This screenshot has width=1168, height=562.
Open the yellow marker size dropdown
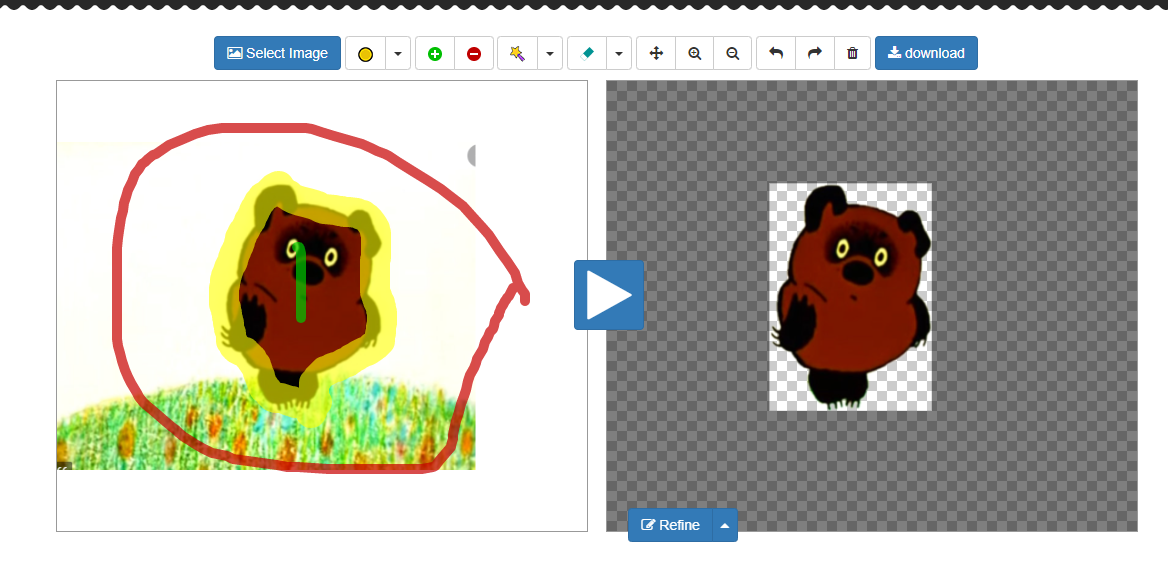pos(398,54)
